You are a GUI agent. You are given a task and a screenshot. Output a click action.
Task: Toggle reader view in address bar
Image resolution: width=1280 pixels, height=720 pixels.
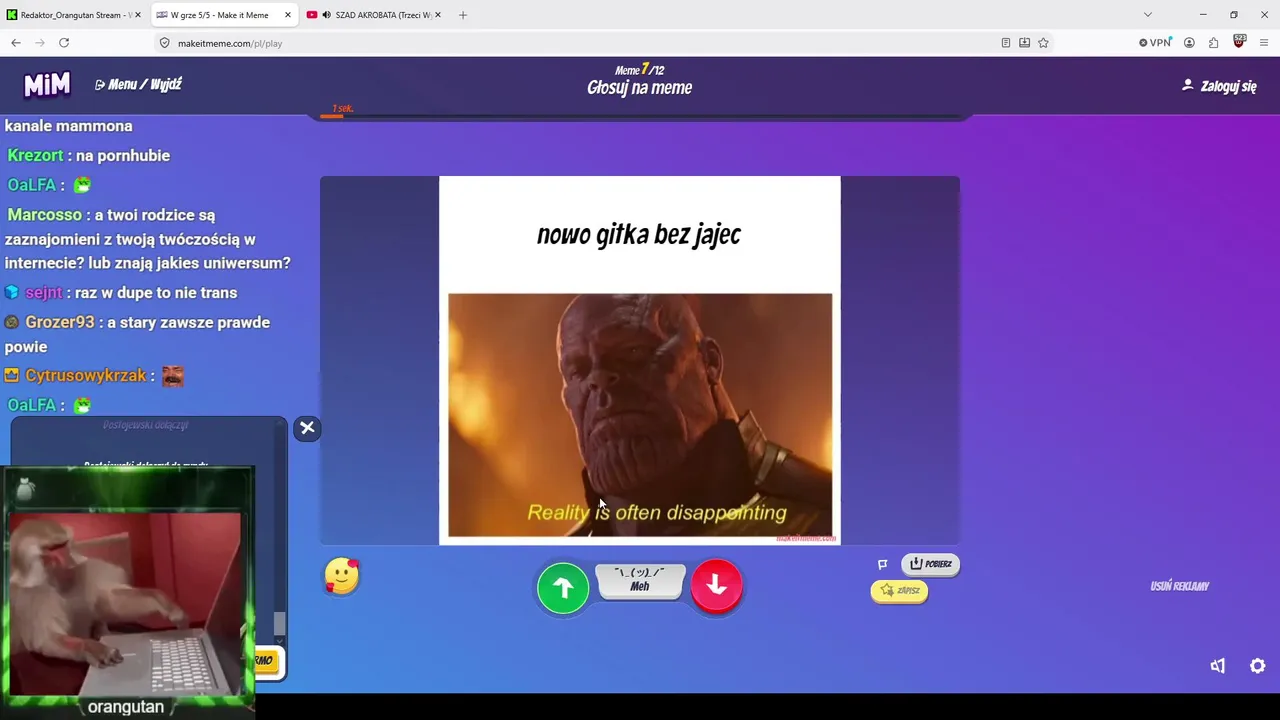[x=1006, y=43]
